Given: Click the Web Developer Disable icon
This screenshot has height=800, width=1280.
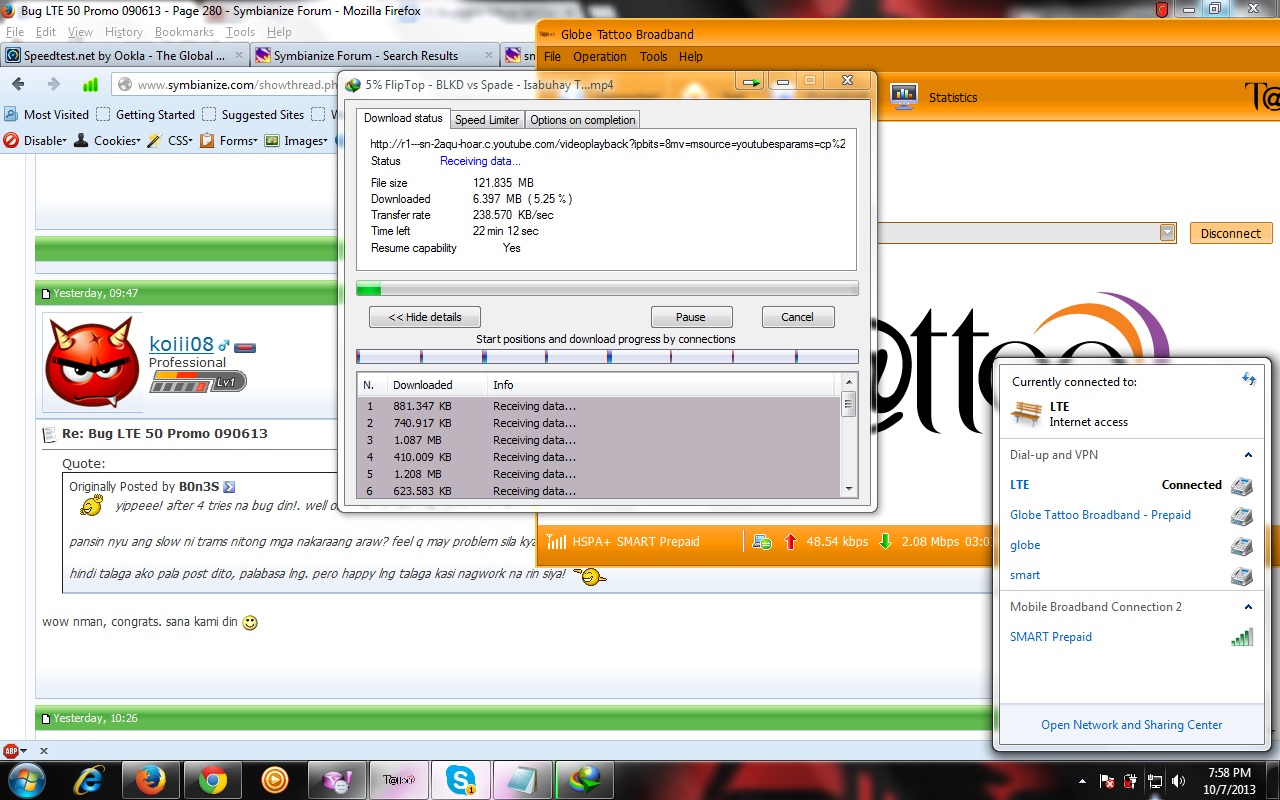Looking at the screenshot, I should pyautogui.click(x=11, y=141).
